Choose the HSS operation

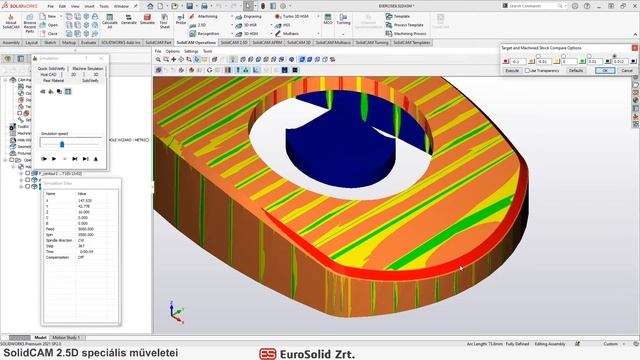pos(282,25)
